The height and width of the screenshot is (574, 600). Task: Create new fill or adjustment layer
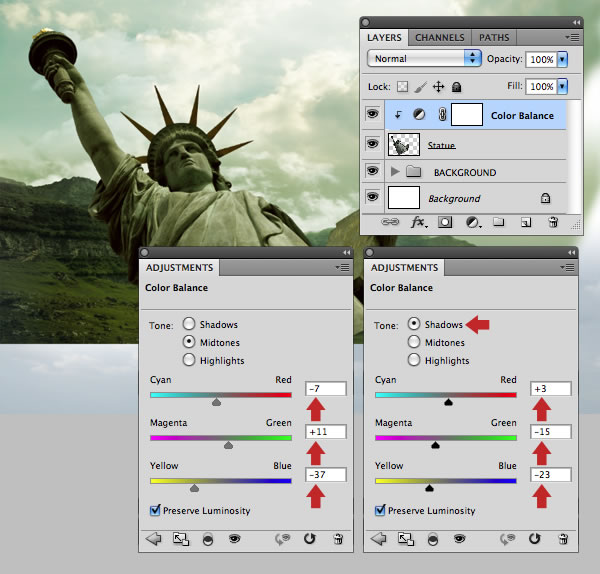[473, 222]
